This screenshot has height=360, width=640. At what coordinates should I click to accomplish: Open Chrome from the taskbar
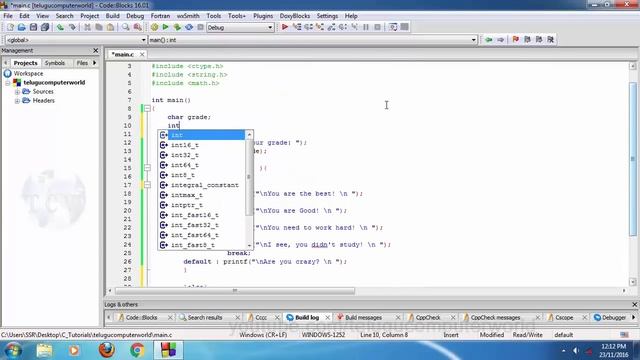137,350
